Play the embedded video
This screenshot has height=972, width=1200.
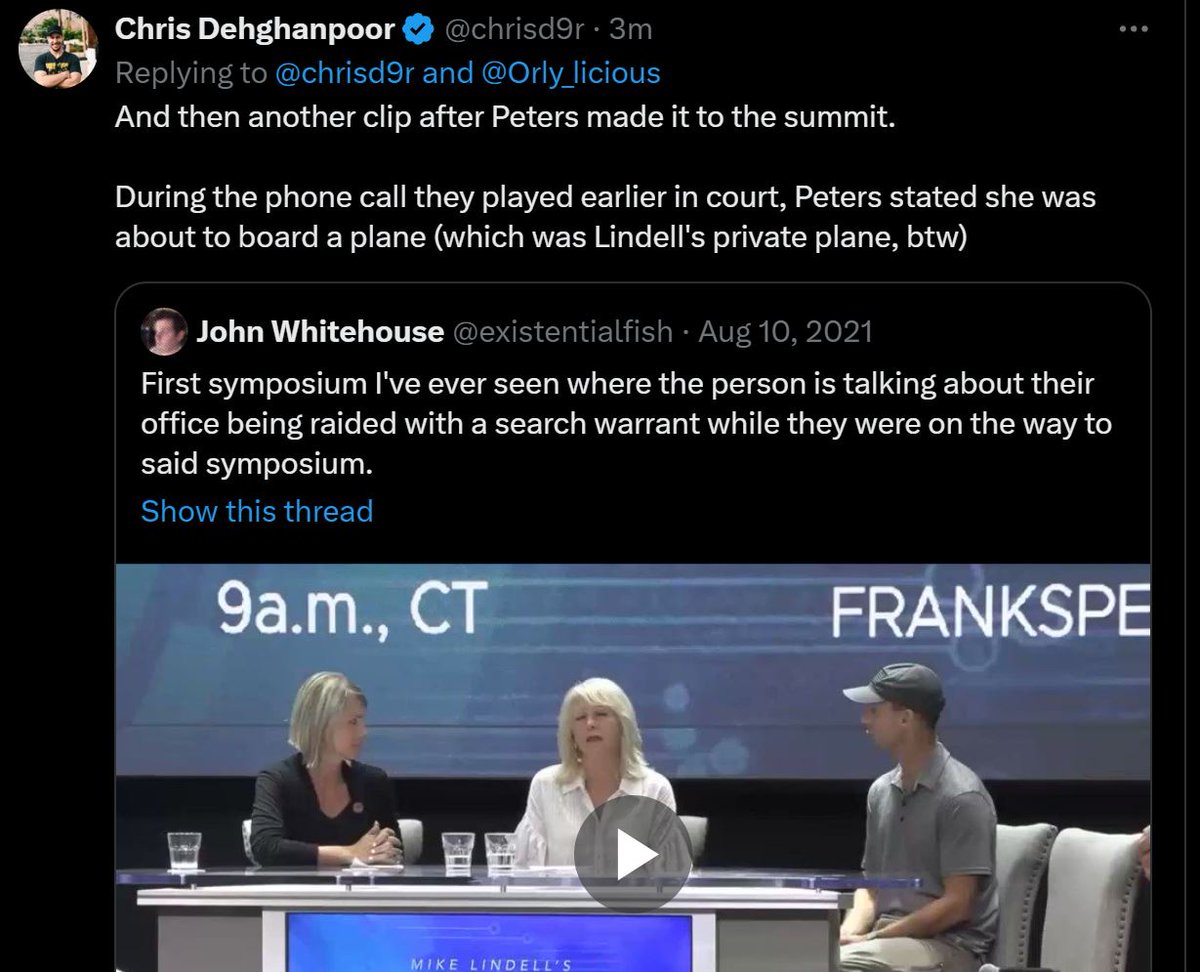(x=633, y=852)
